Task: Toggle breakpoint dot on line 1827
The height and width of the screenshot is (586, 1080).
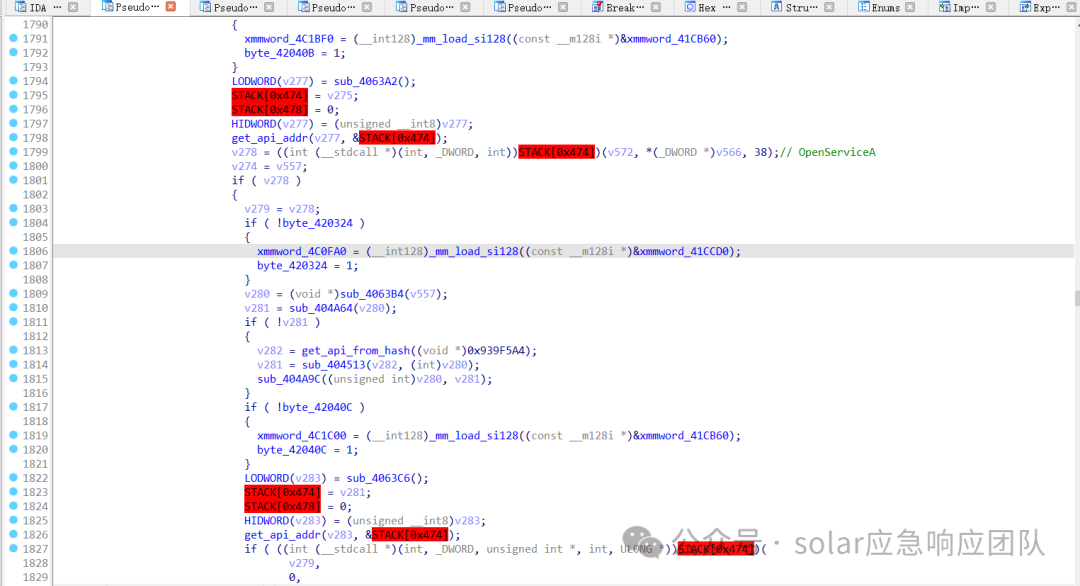Action: point(13,549)
